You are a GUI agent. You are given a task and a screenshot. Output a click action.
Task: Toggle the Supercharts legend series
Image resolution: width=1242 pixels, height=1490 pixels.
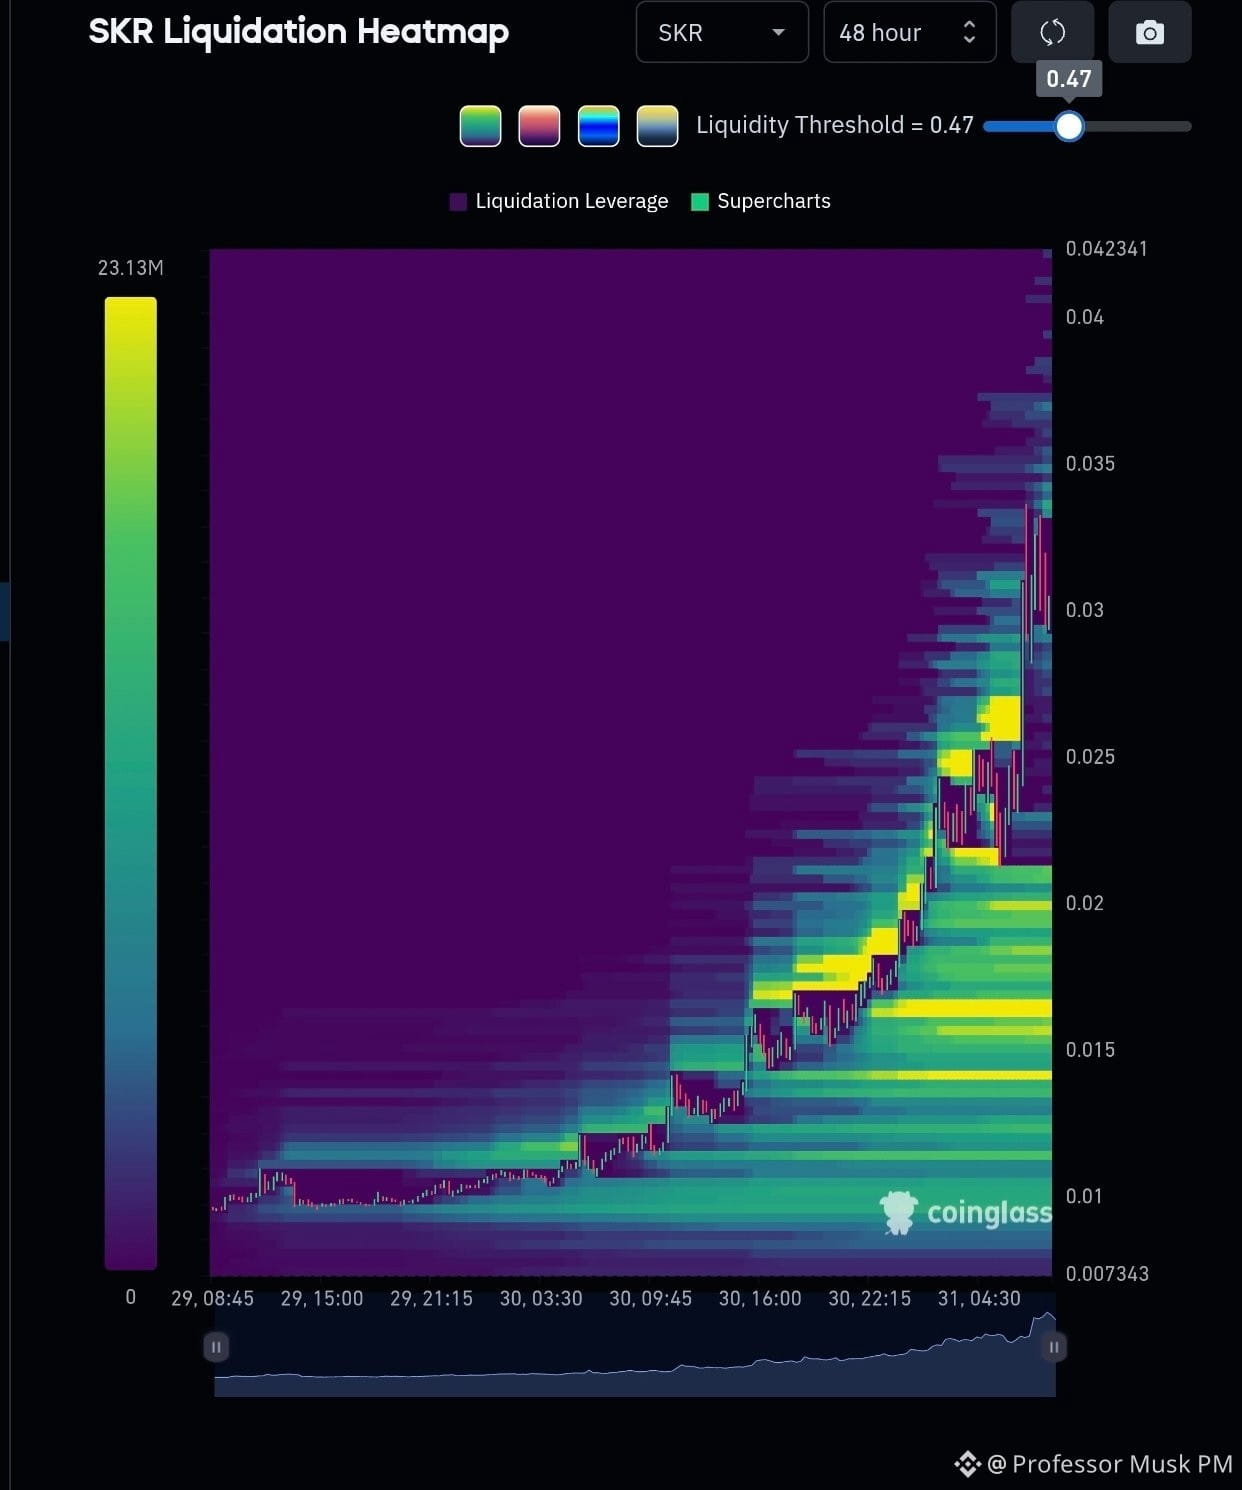tap(761, 201)
